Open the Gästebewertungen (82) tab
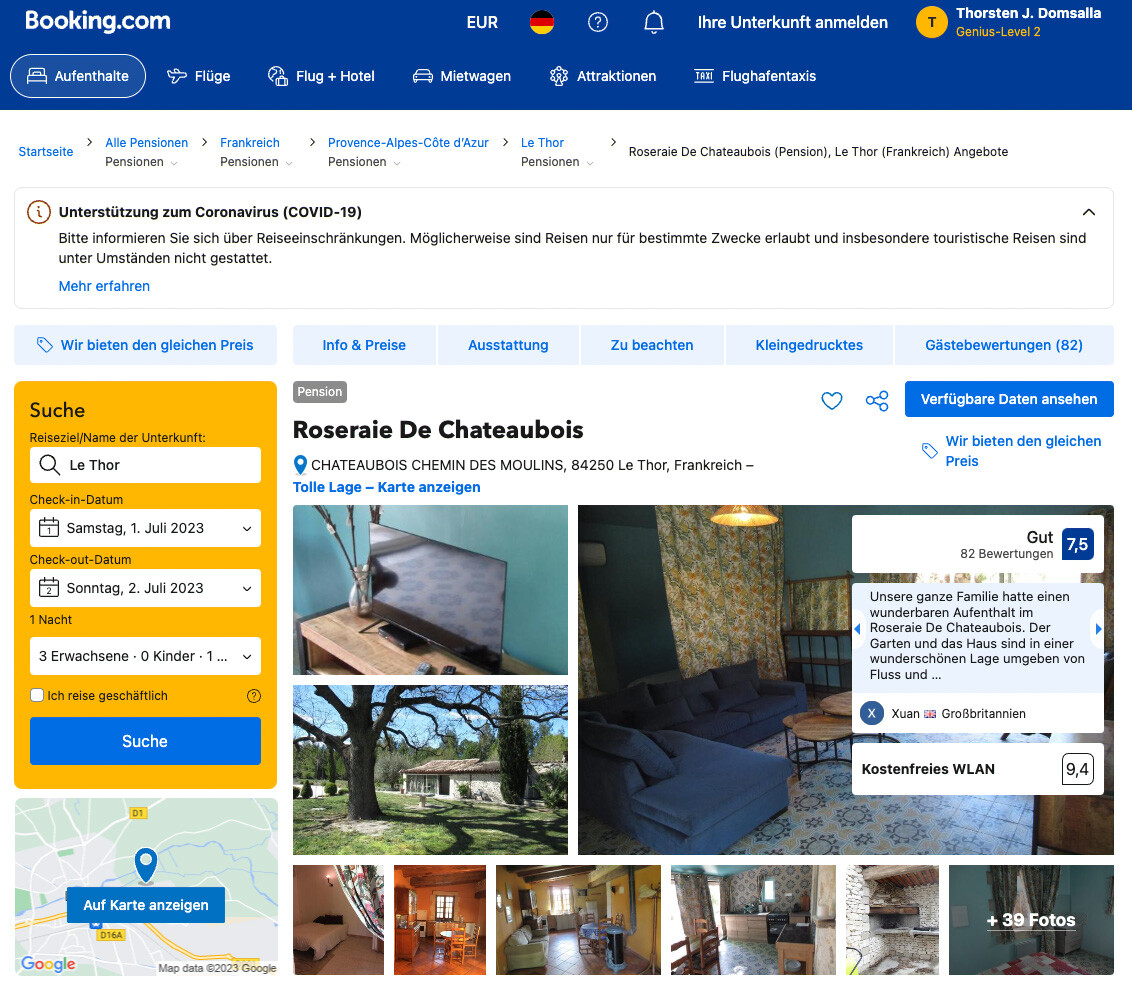Image resolution: width=1132 pixels, height=1001 pixels. (1003, 345)
